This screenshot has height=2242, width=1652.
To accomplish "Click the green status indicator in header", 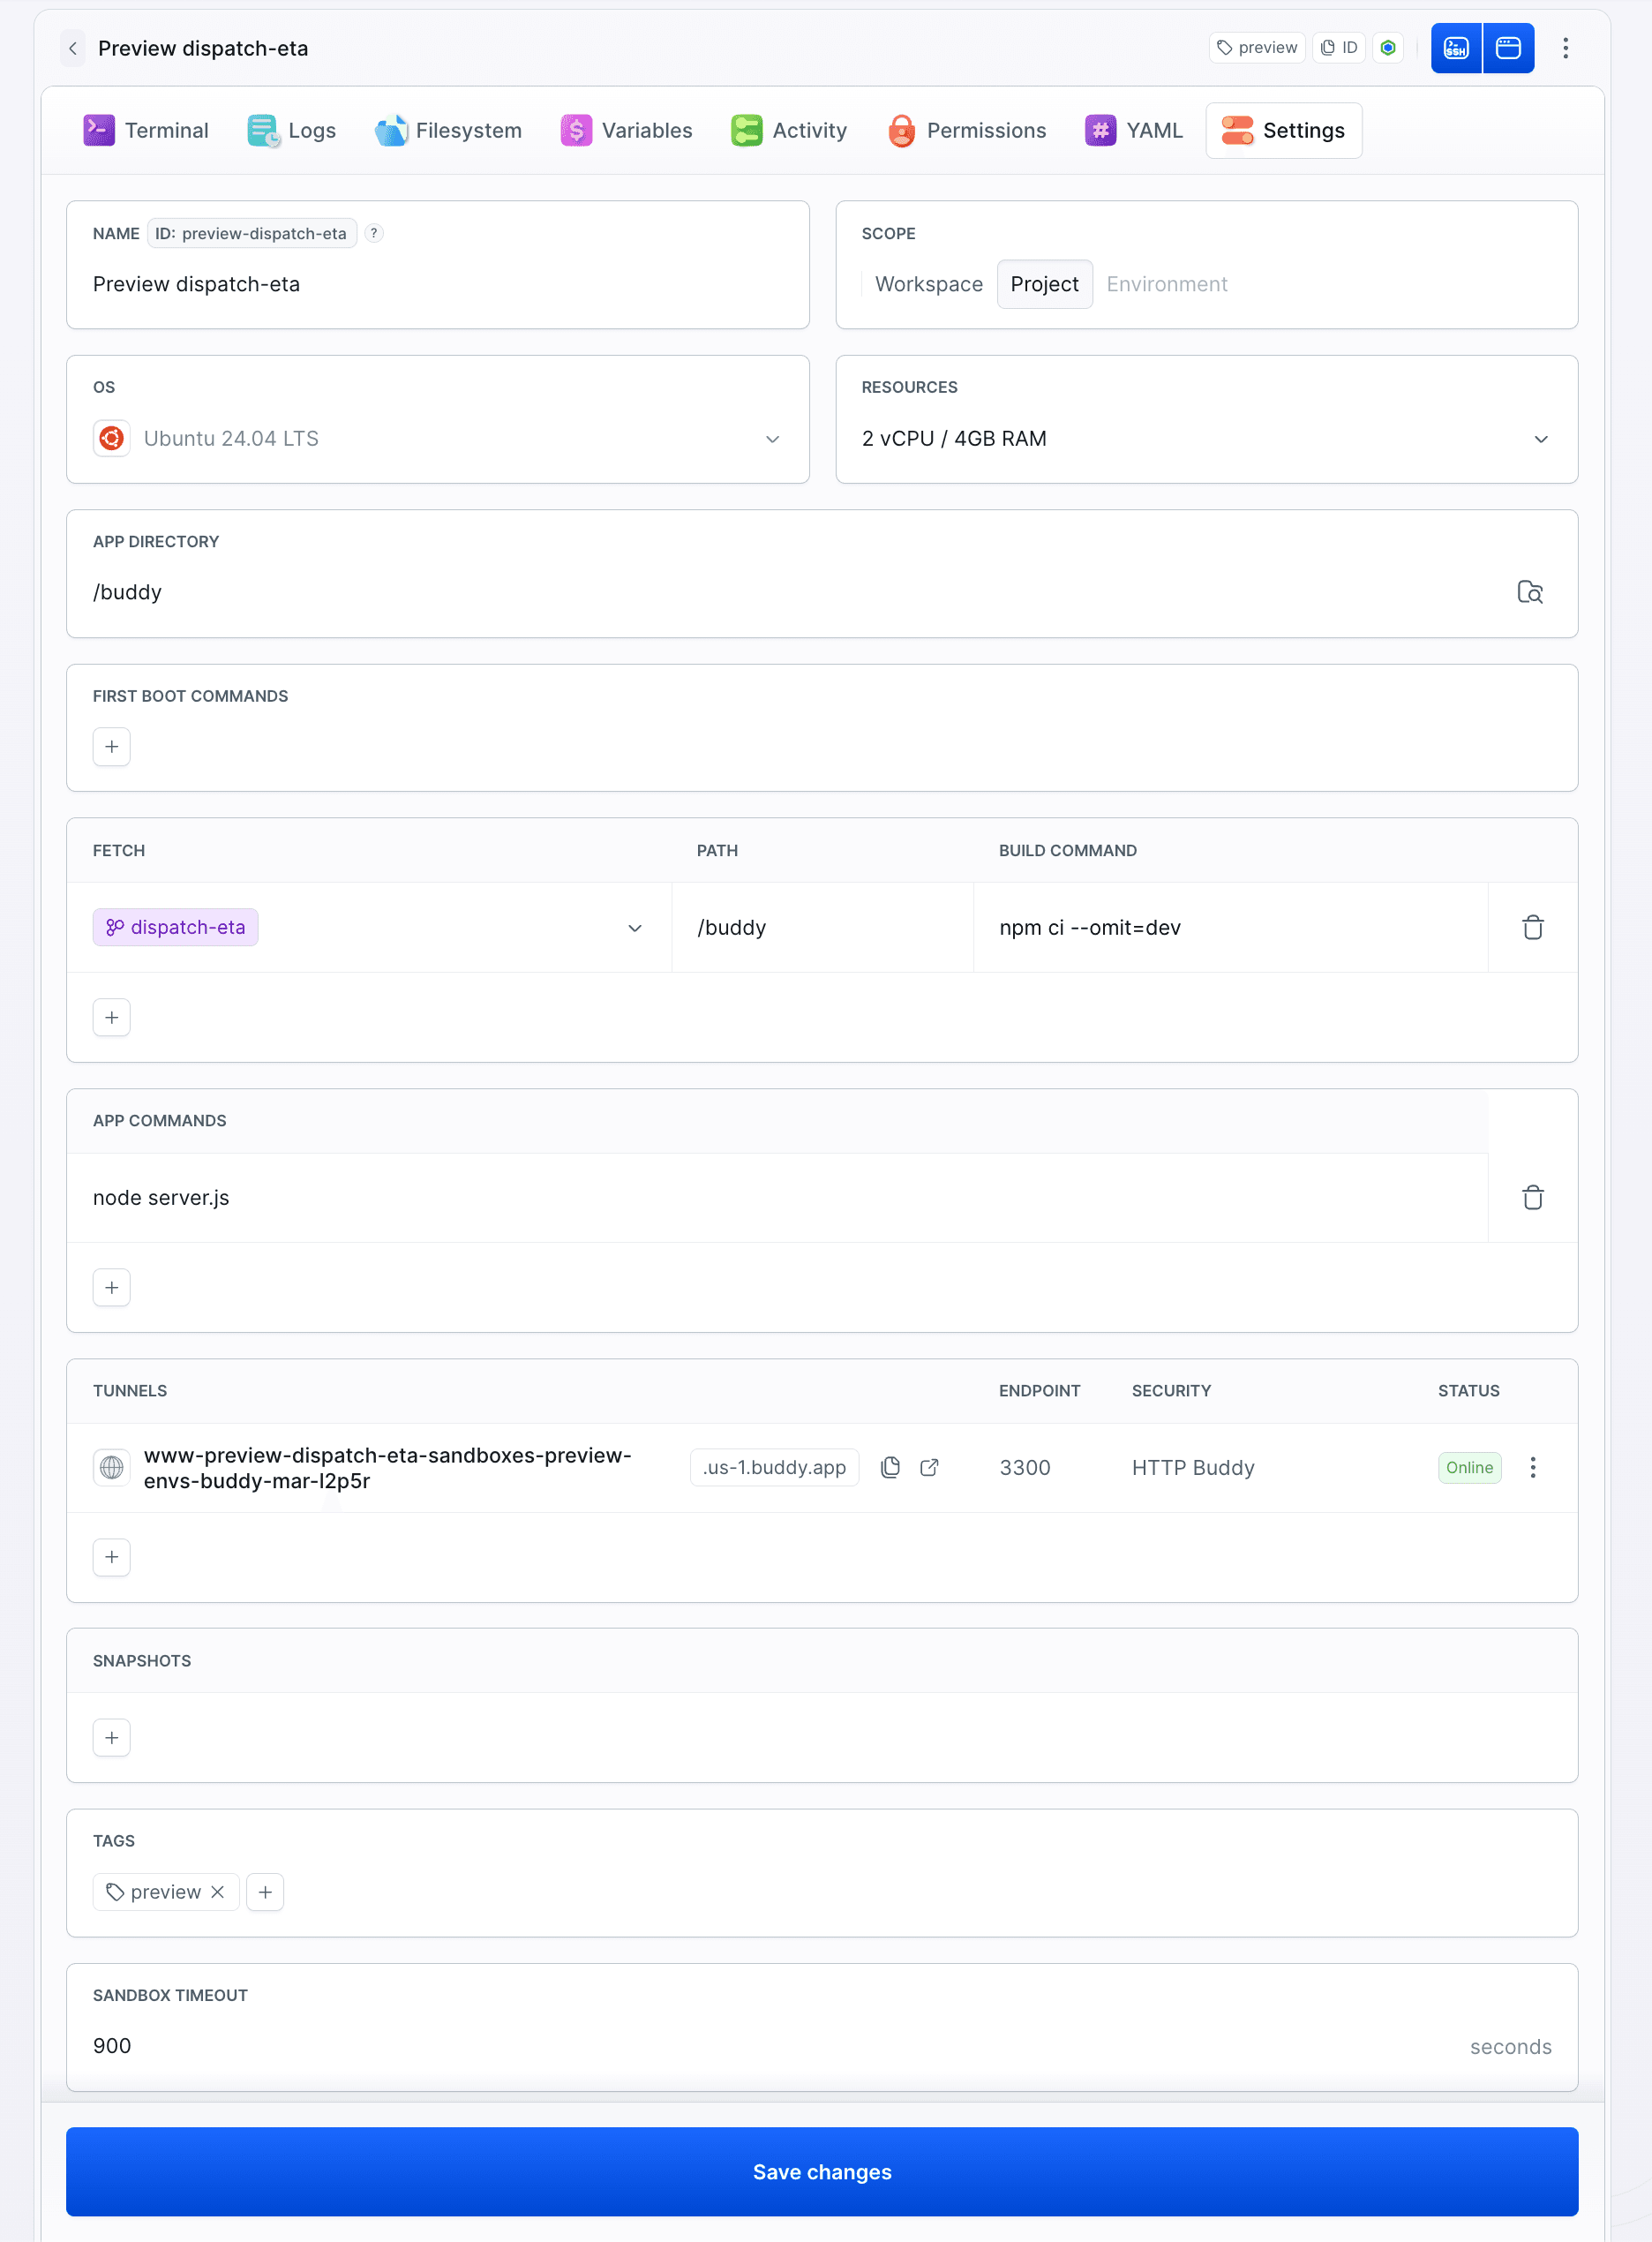I will [1388, 48].
